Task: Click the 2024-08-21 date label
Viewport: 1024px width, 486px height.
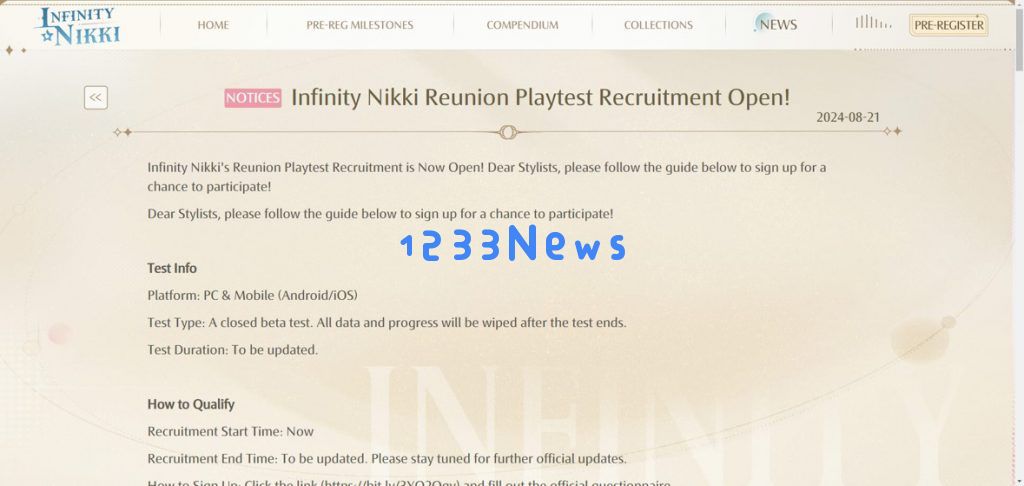Action: (848, 118)
